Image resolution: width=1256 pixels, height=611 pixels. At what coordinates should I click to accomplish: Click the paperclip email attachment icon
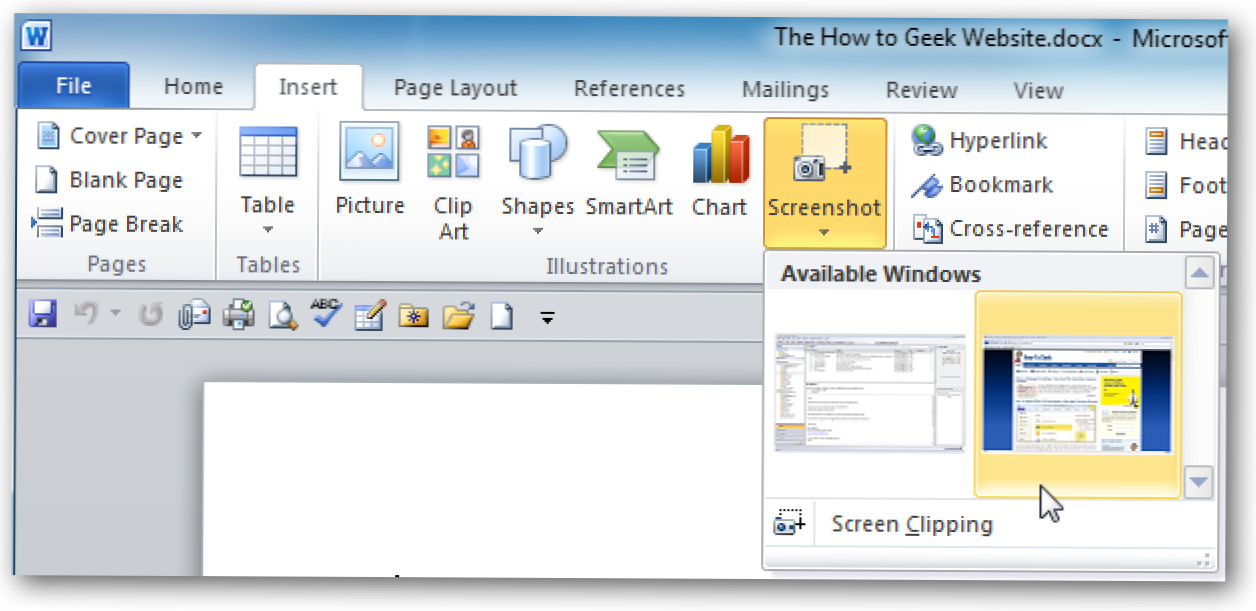pos(193,316)
